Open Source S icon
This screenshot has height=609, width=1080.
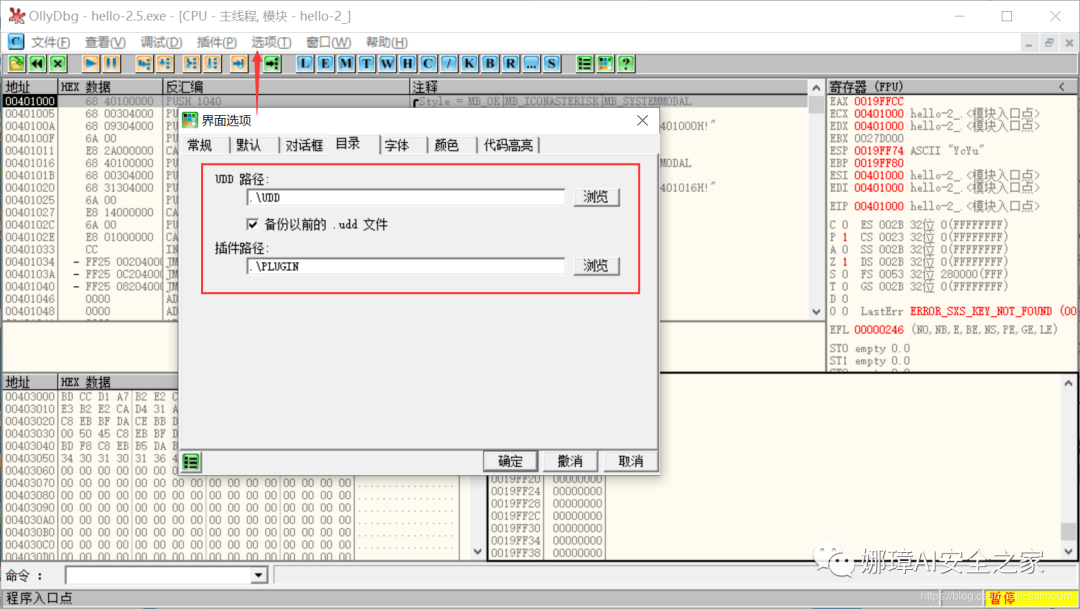click(x=552, y=64)
